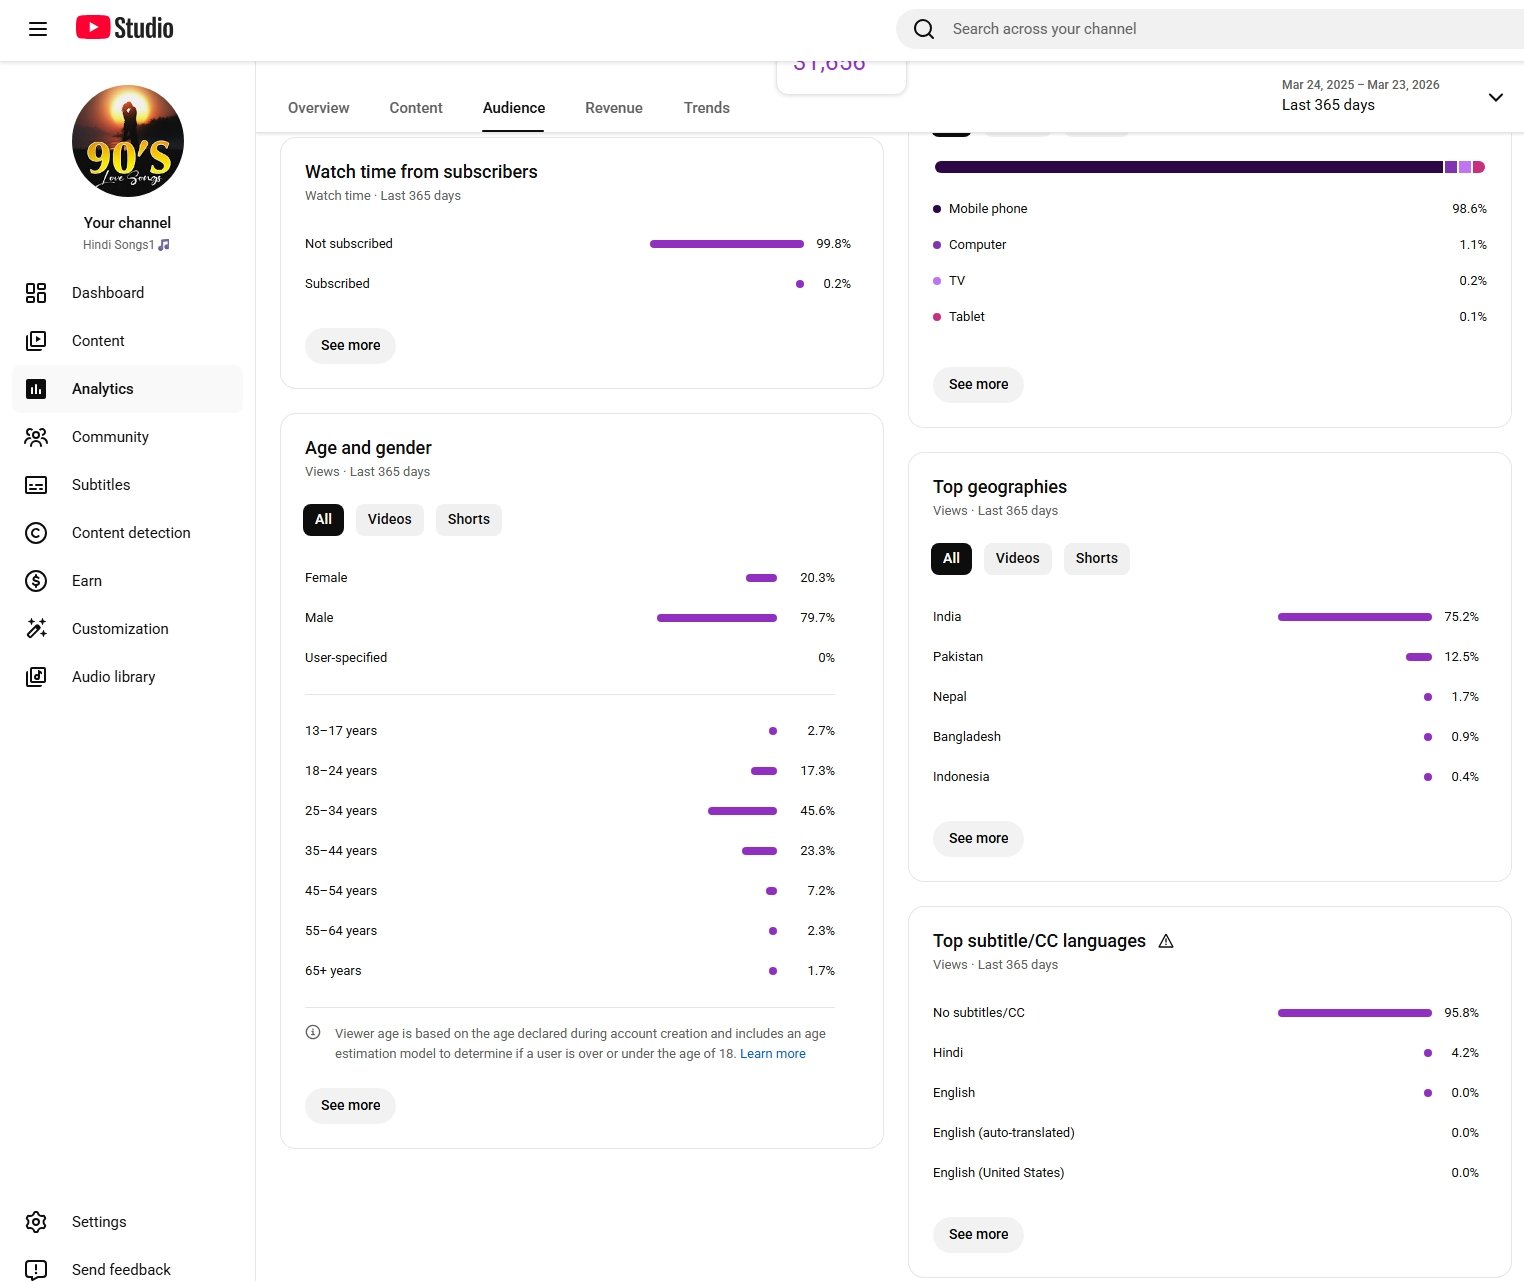Open the Subtitles sidebar icon
This screenshot has height=1281, width=1524.
(x=36, y=485)
